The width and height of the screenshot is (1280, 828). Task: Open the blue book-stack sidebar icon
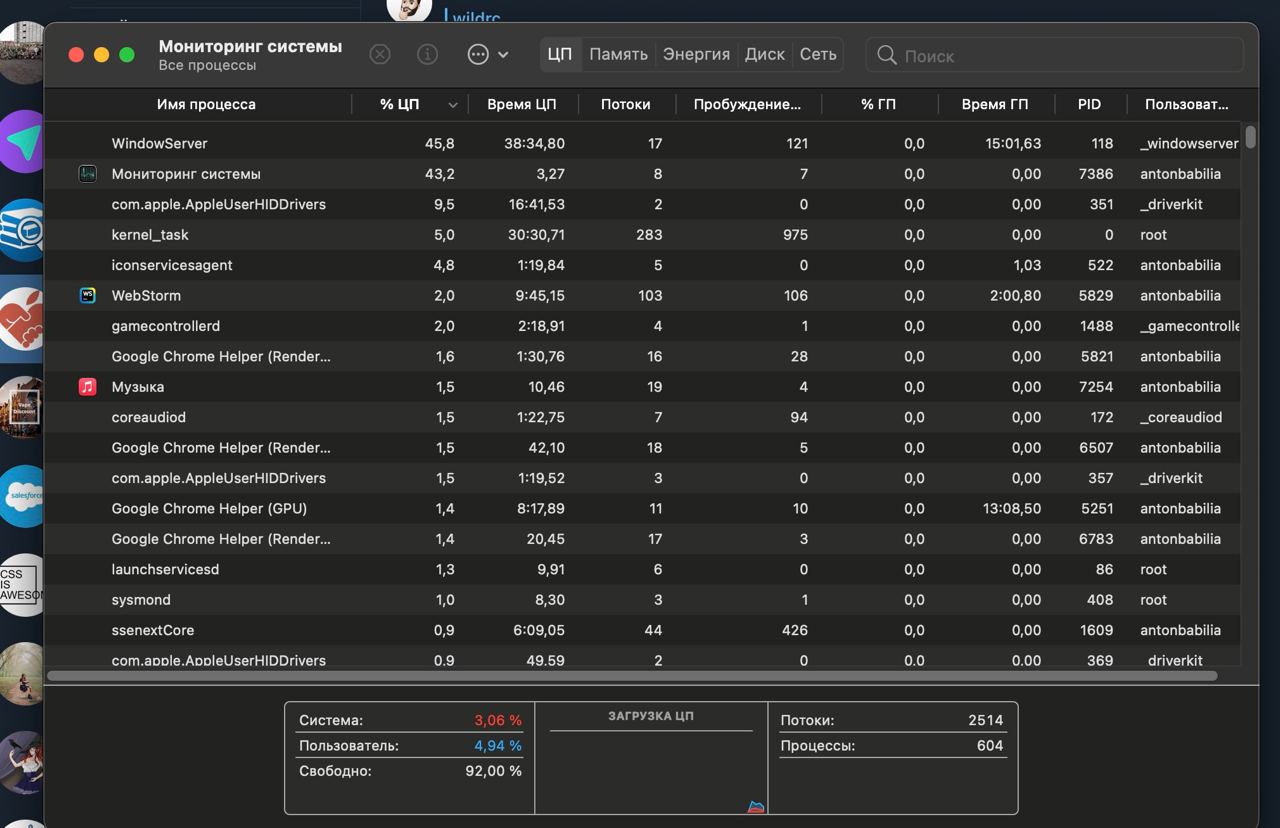[22, 231]
